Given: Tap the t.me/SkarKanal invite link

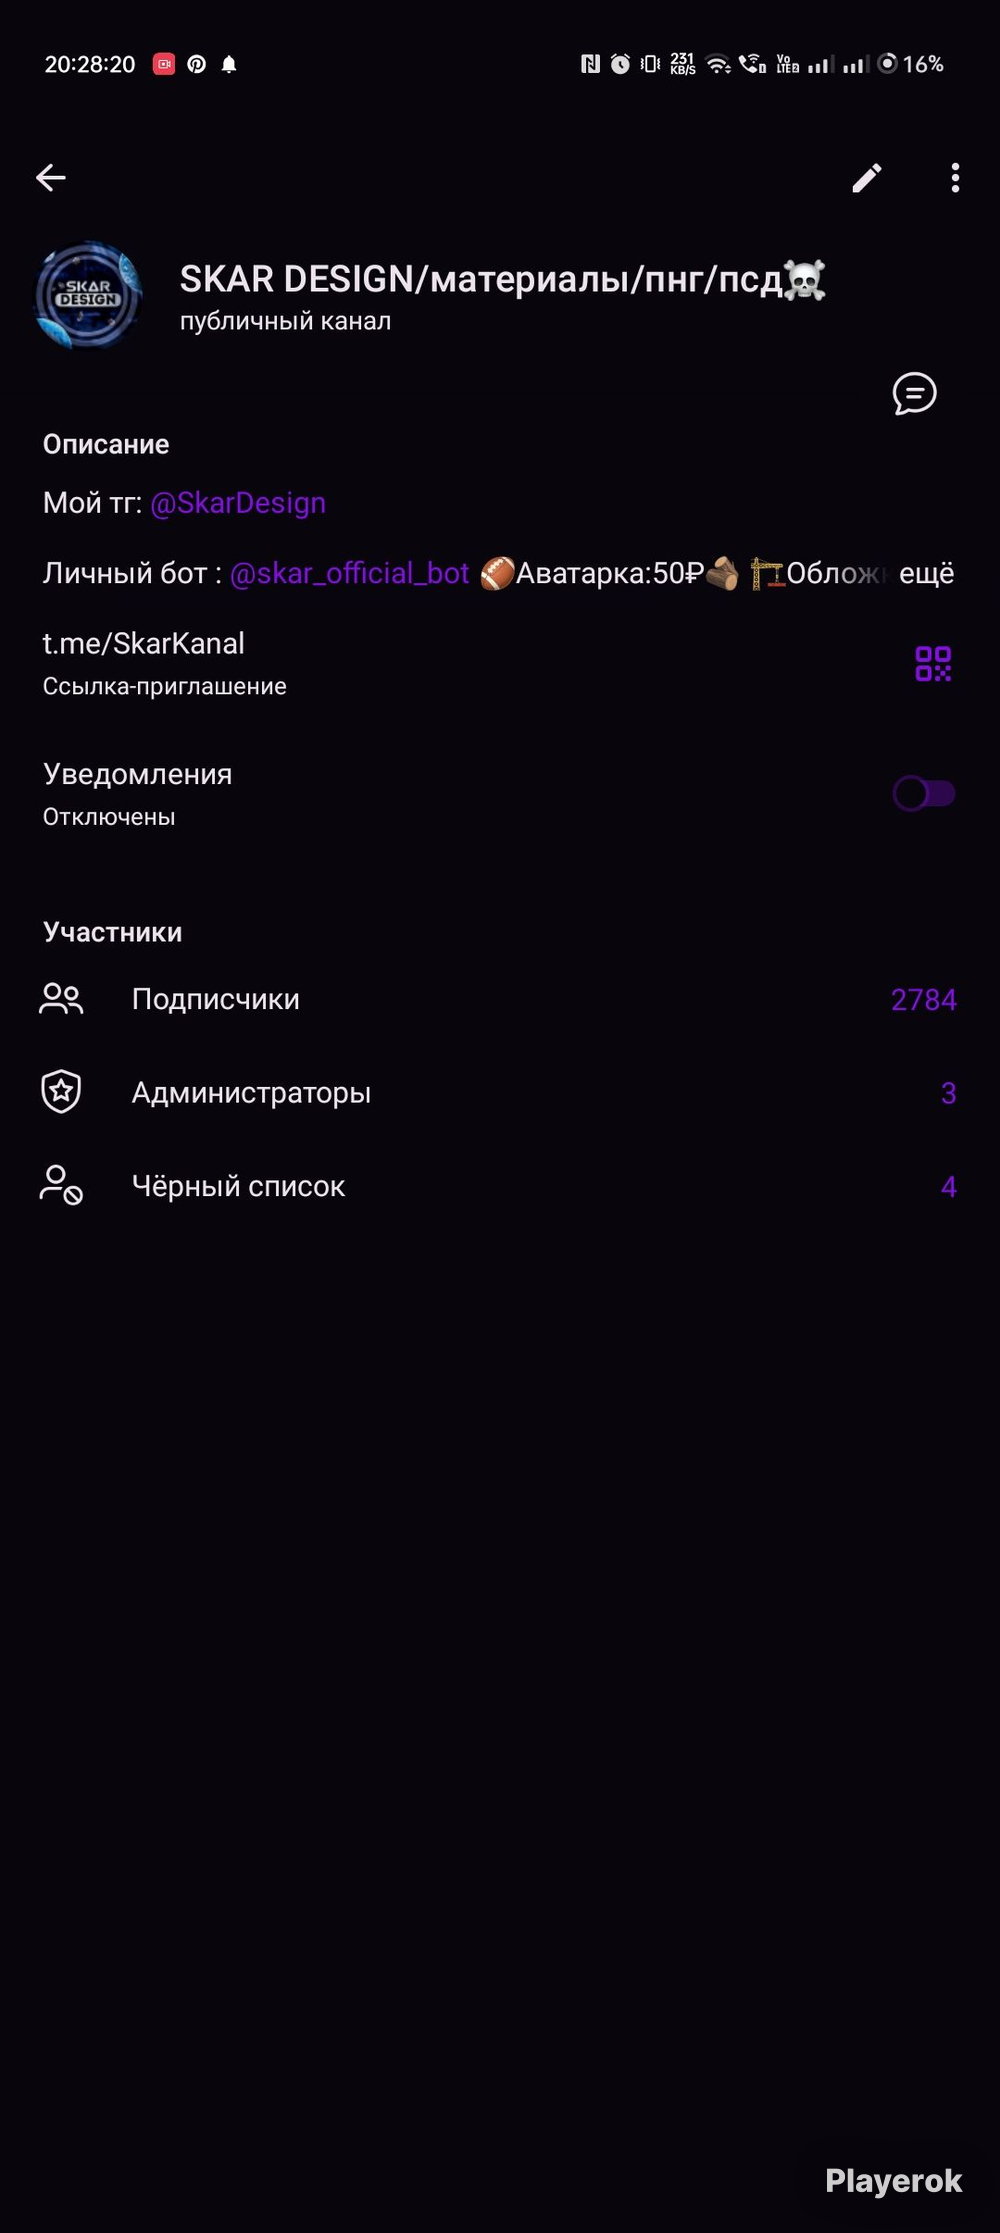Looking at the screenshot, I should pos(144,643).
